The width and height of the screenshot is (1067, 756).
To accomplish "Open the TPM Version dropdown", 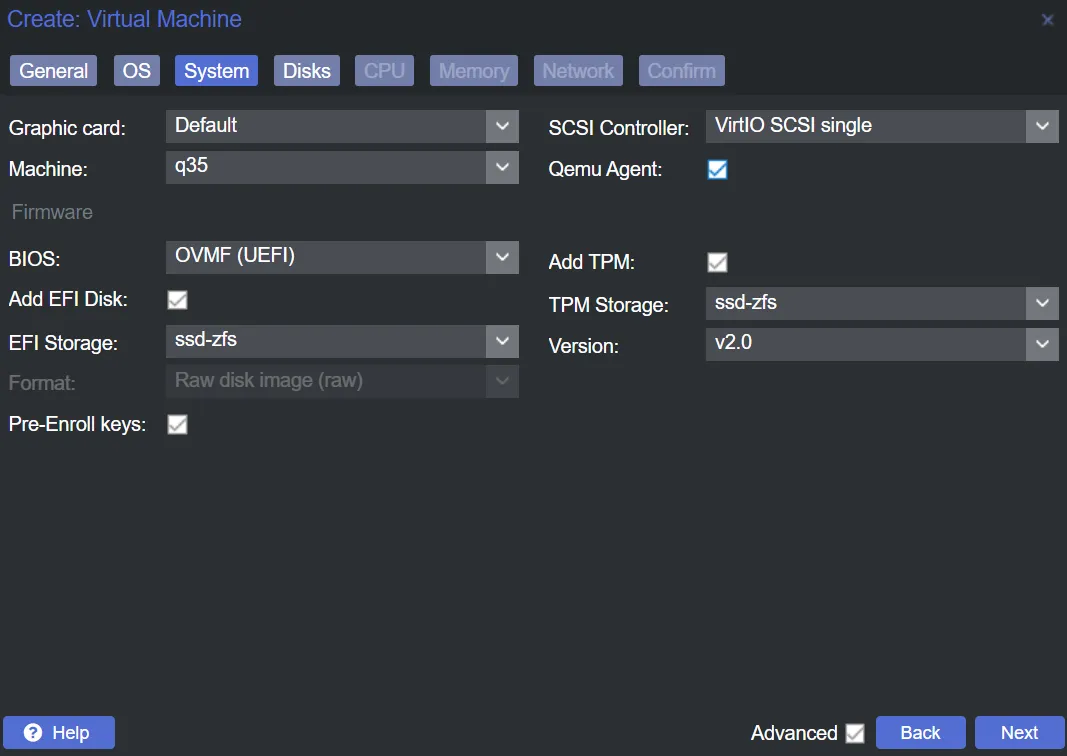I will tap(1042, 344).
